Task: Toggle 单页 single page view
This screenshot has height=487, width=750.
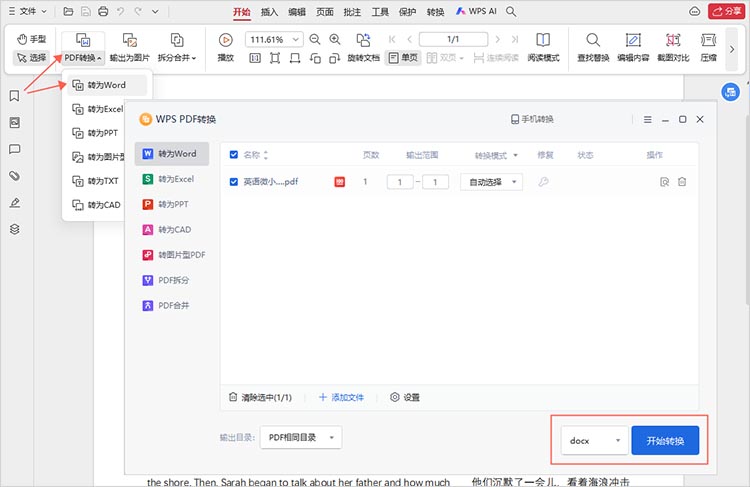Action: 403,58
